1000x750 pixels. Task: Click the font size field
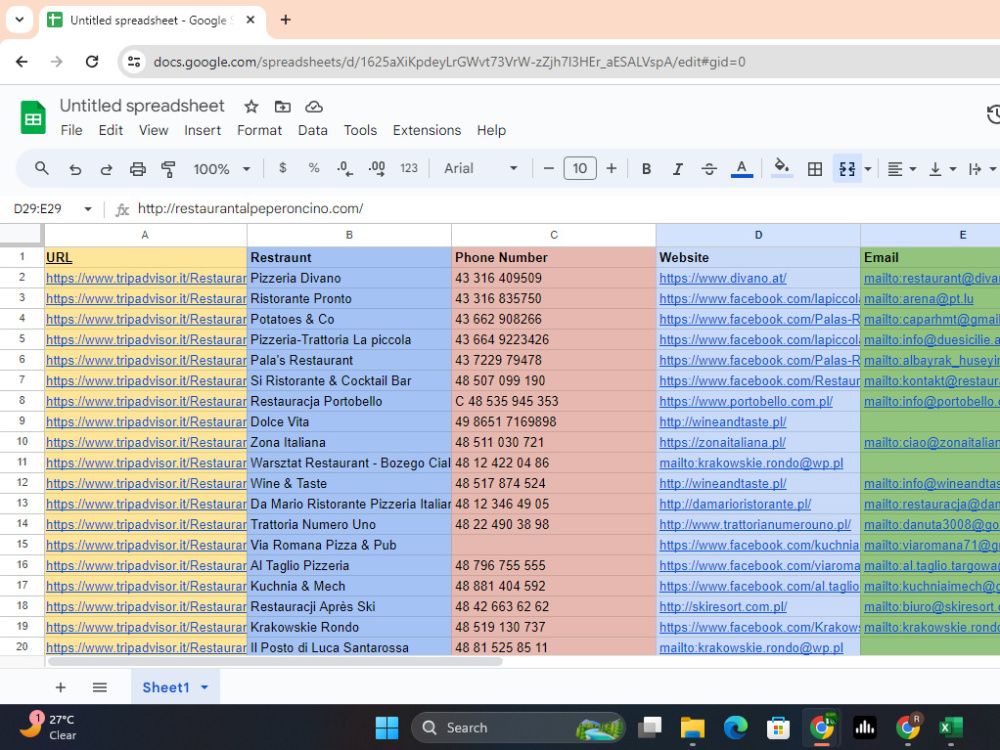click(580, 168)
